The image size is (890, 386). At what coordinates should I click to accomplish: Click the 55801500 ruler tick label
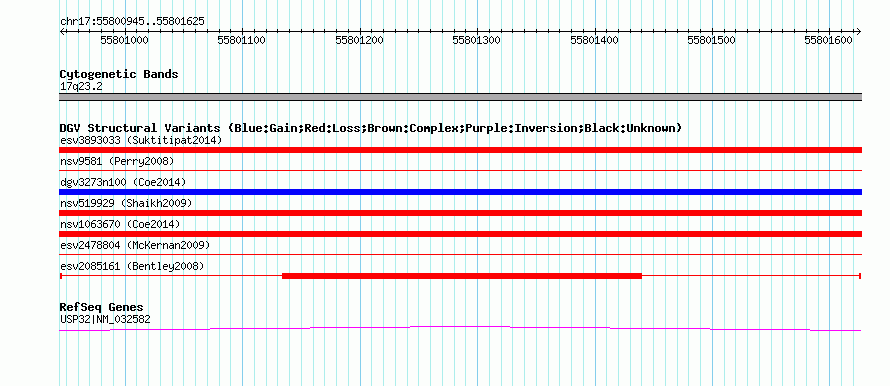click(x=711, y=40)
